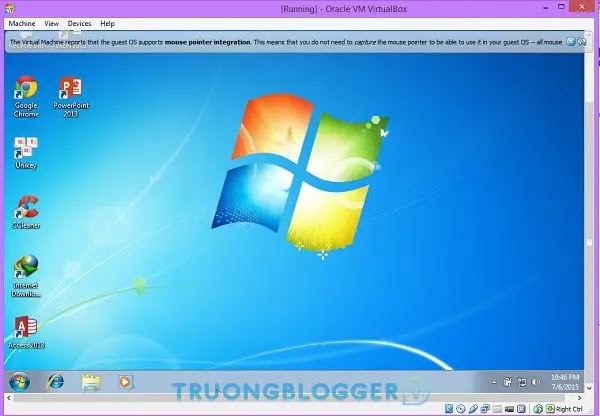Viewport: 600px width, 416px height.
Task: Show hidden system tray icons
Action: tap(494, 382)
